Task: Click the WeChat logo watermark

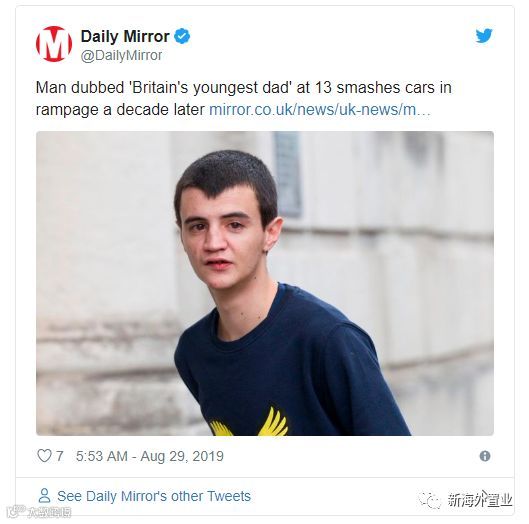Action: 429,500
